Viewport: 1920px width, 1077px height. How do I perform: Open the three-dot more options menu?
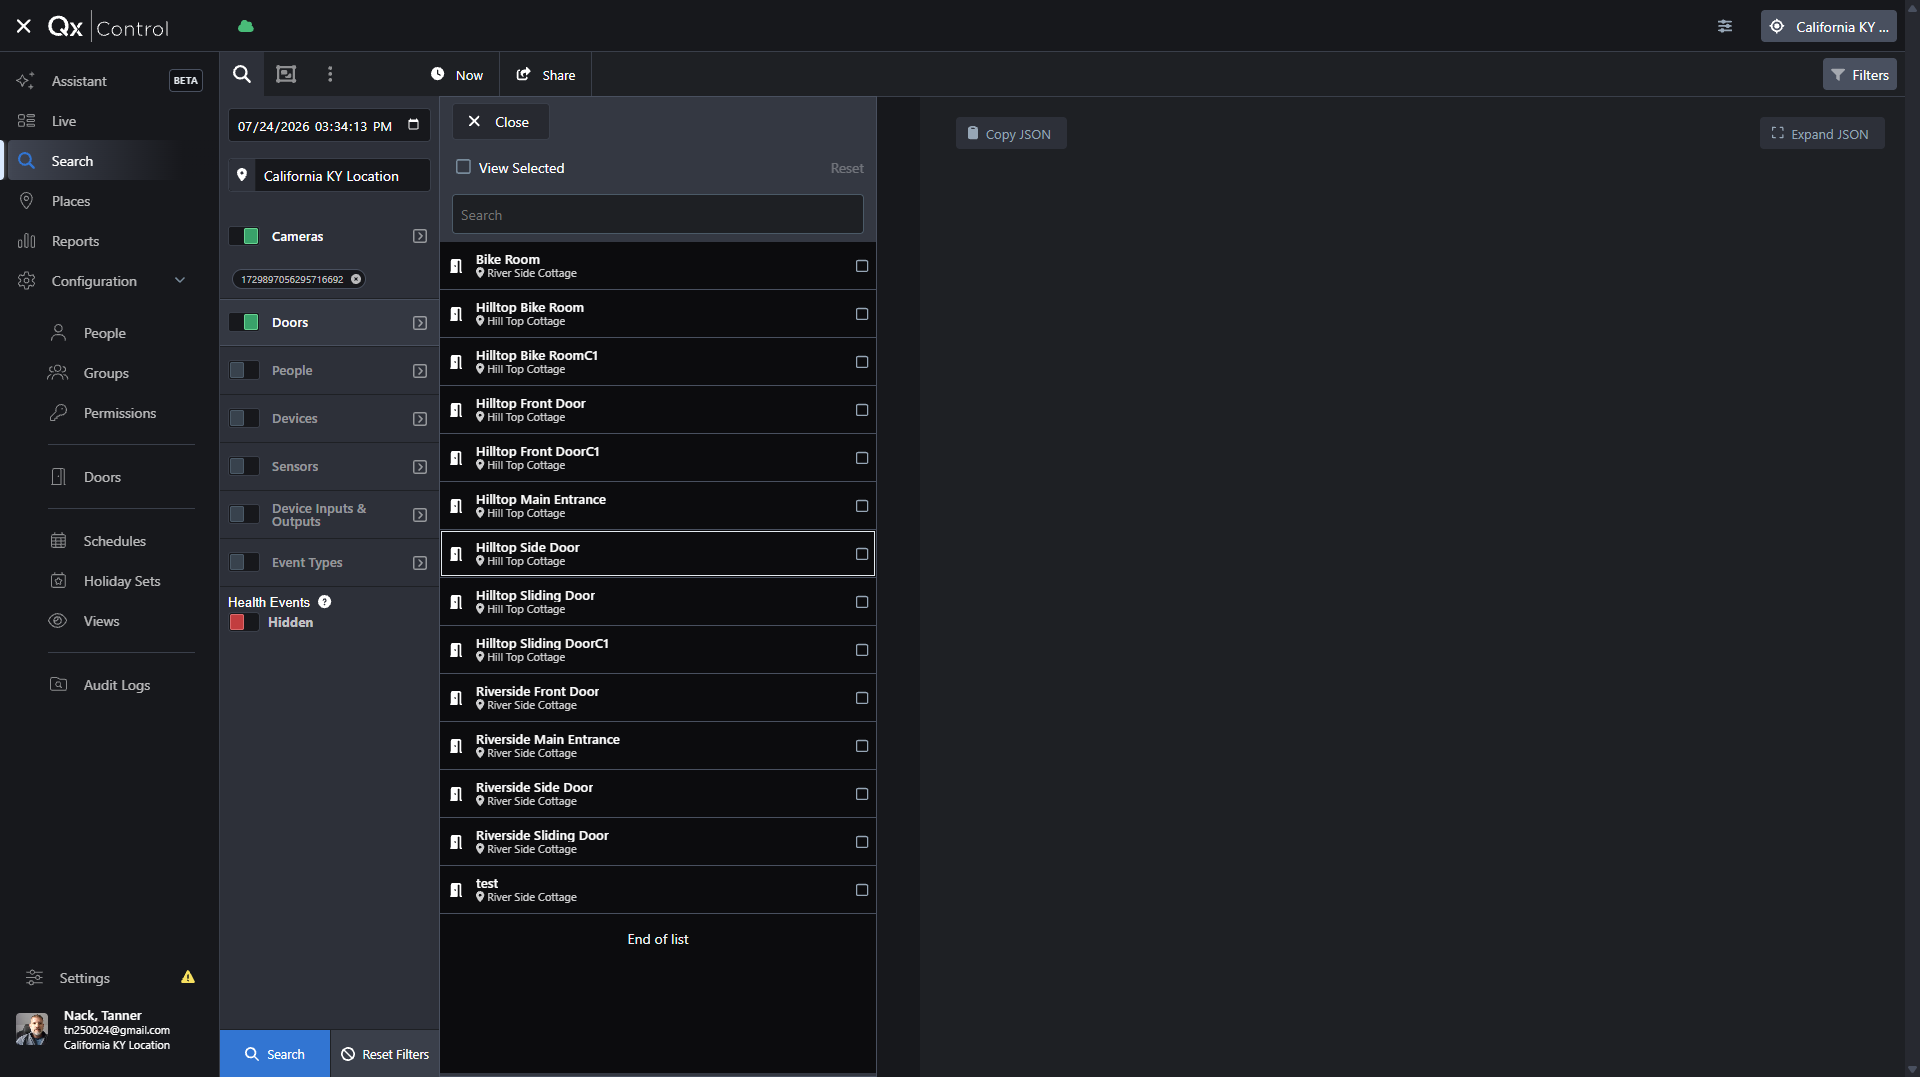pyautogui.click(x=330, y=74)
